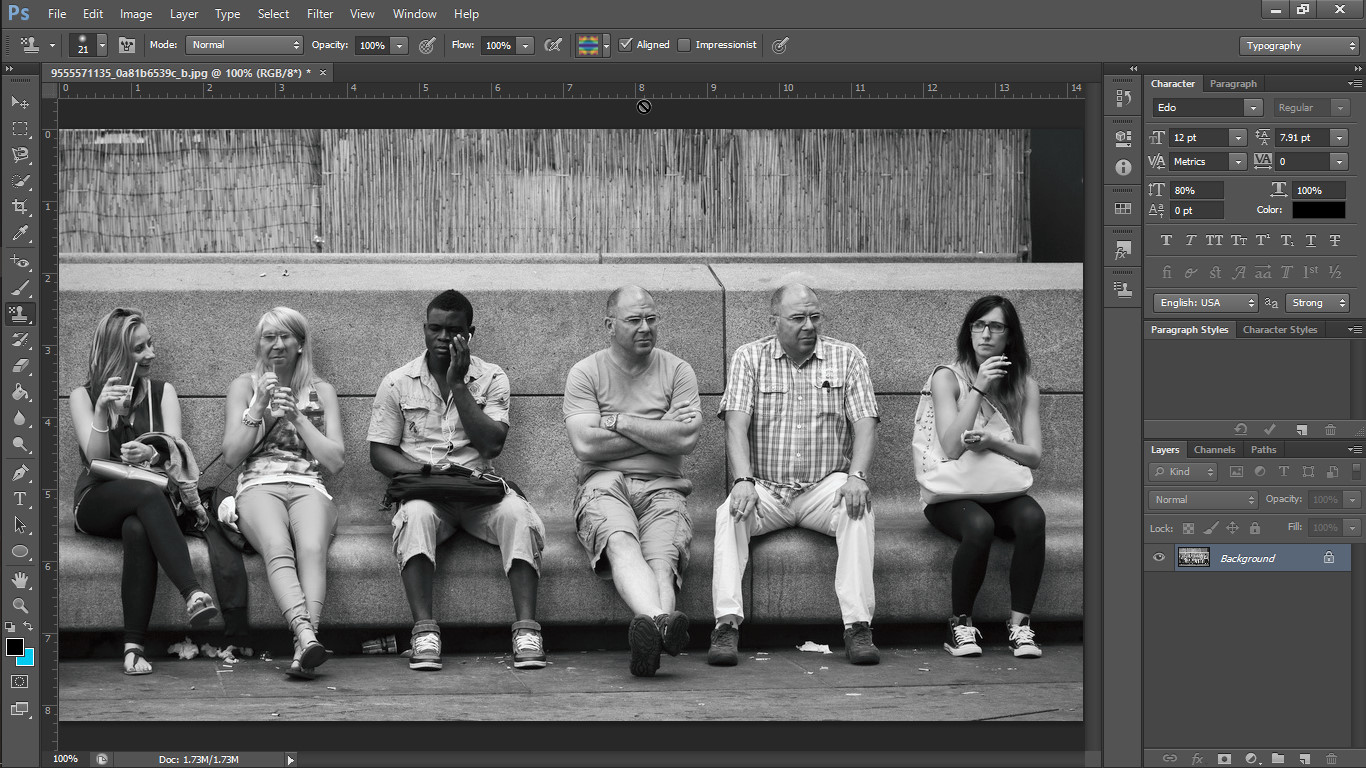Select the Move tool
This screenshot has width=1366, height=768.
click(x=20, y=103)
